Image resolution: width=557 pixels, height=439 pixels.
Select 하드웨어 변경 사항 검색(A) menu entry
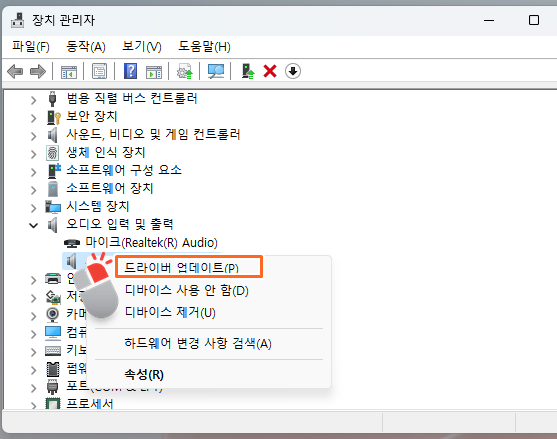(198, 343)
